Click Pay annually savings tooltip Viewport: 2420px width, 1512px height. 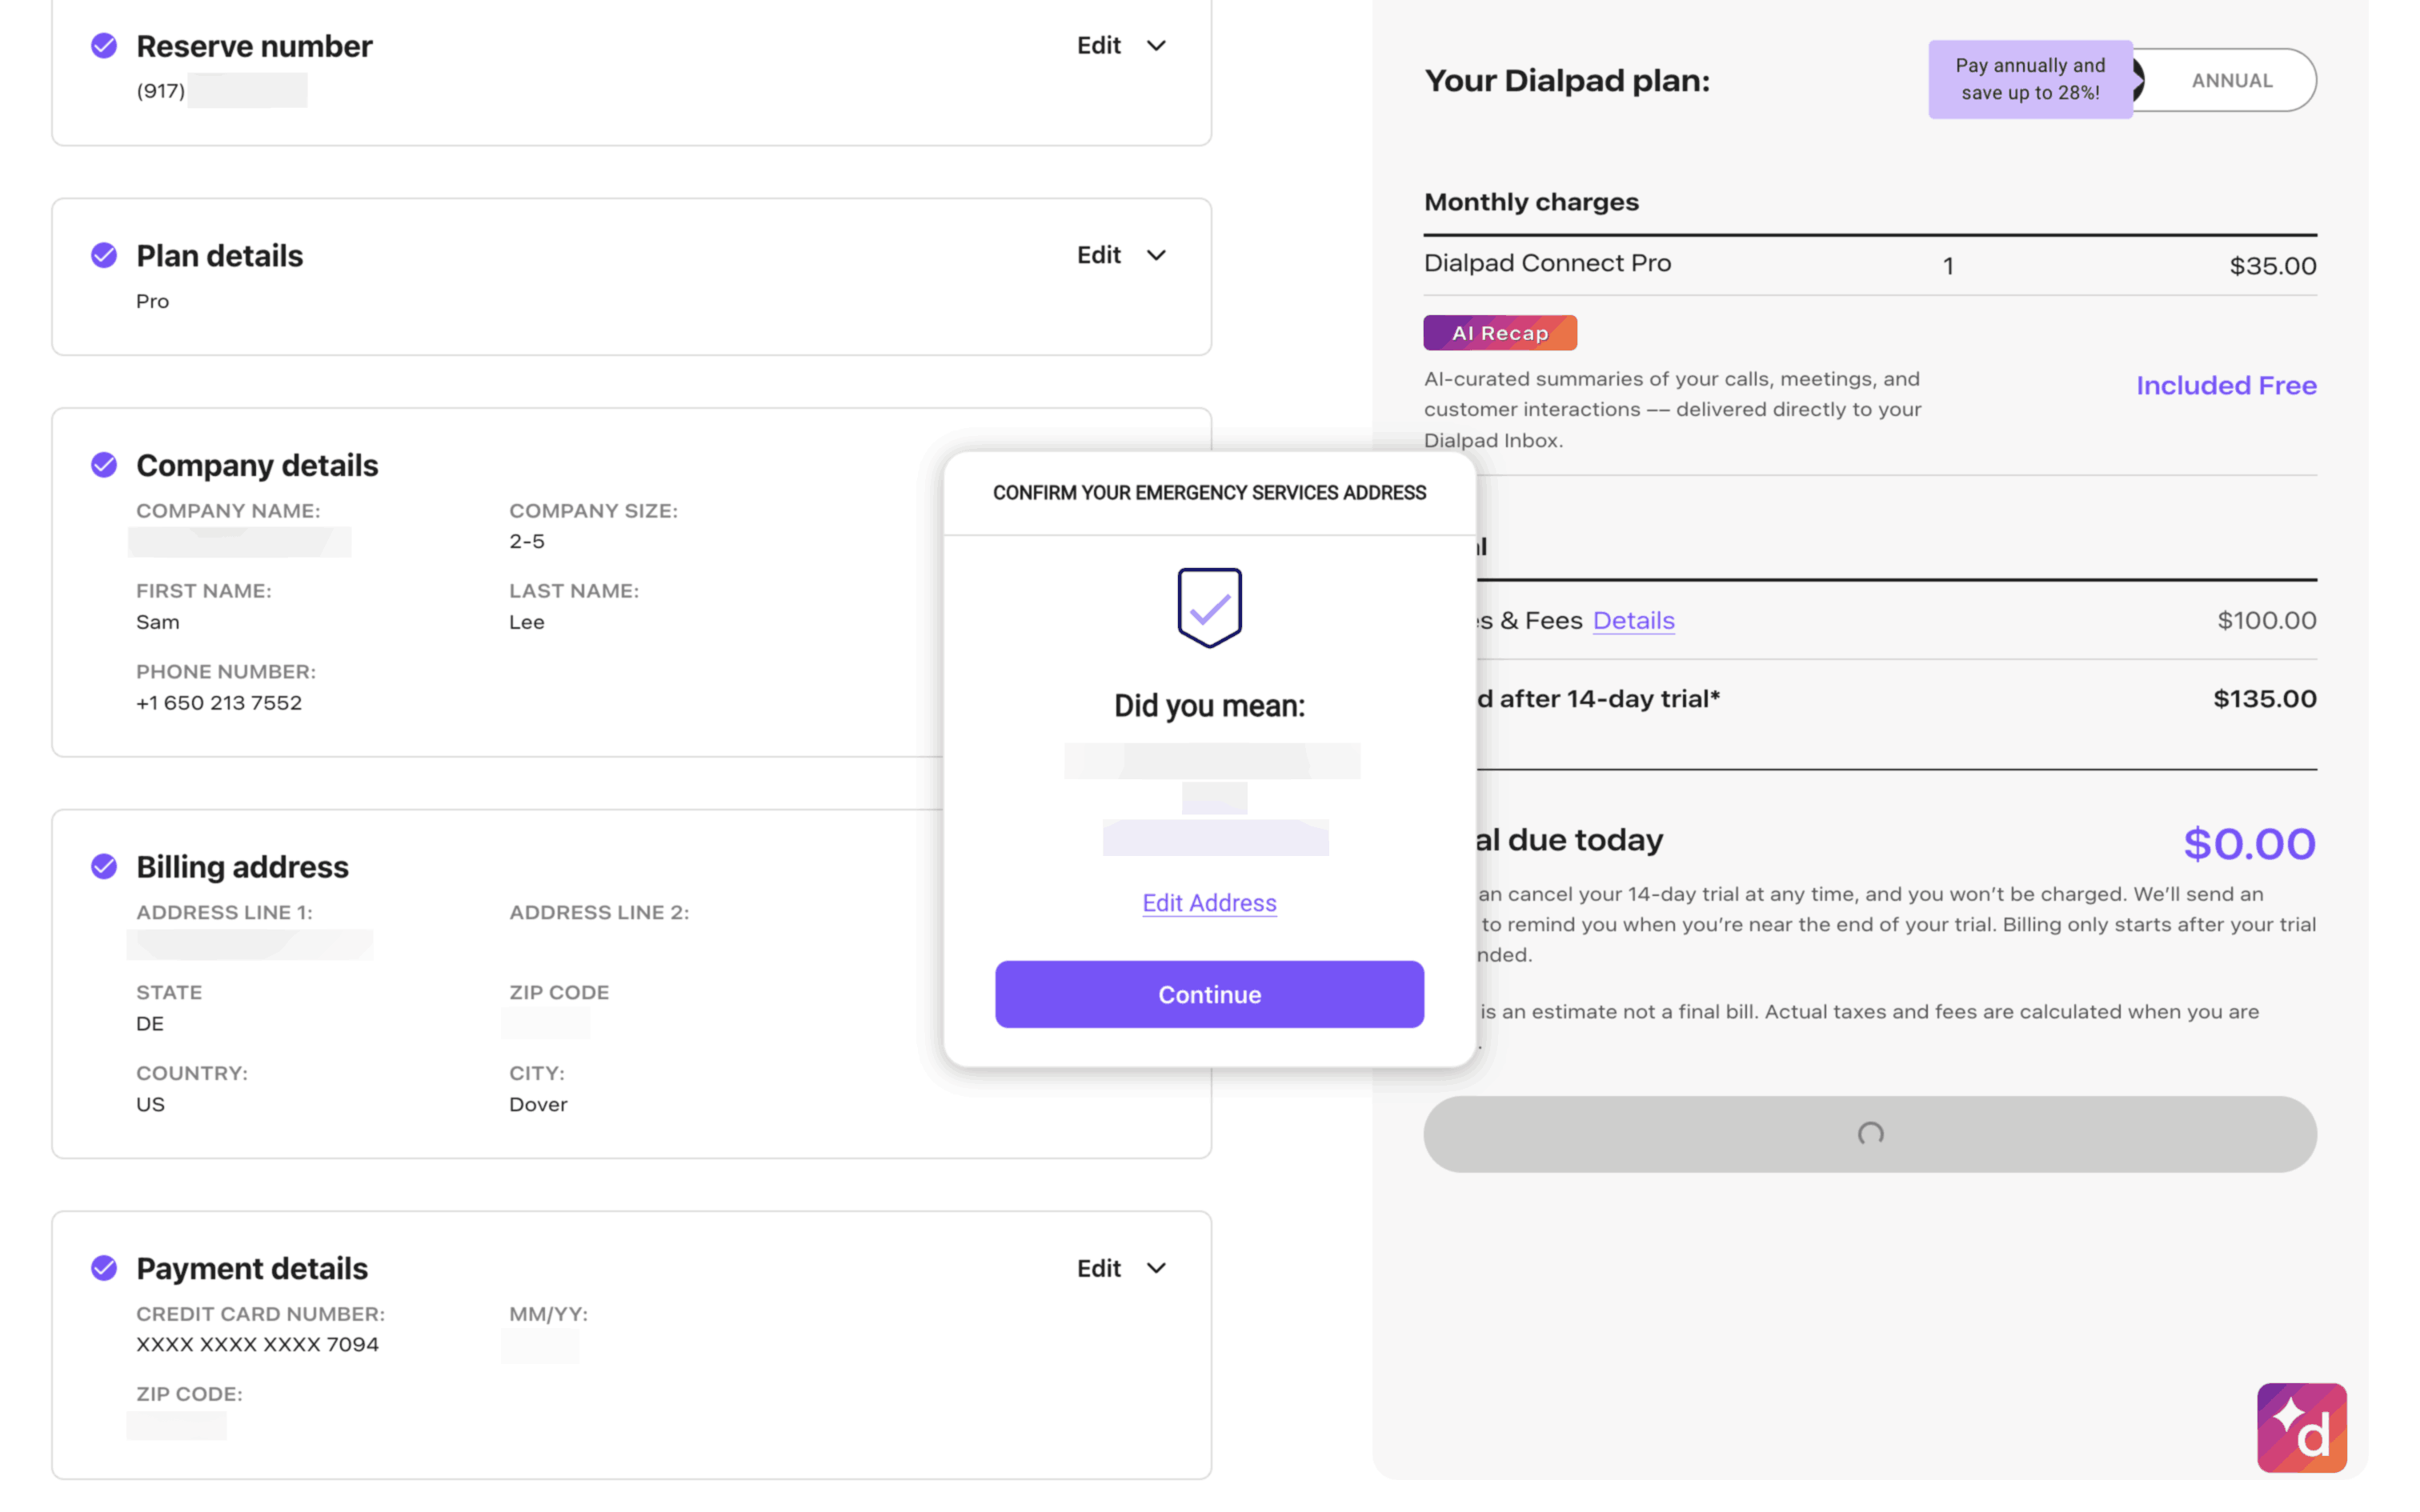pyautogui.click(x=2029, y=79)
